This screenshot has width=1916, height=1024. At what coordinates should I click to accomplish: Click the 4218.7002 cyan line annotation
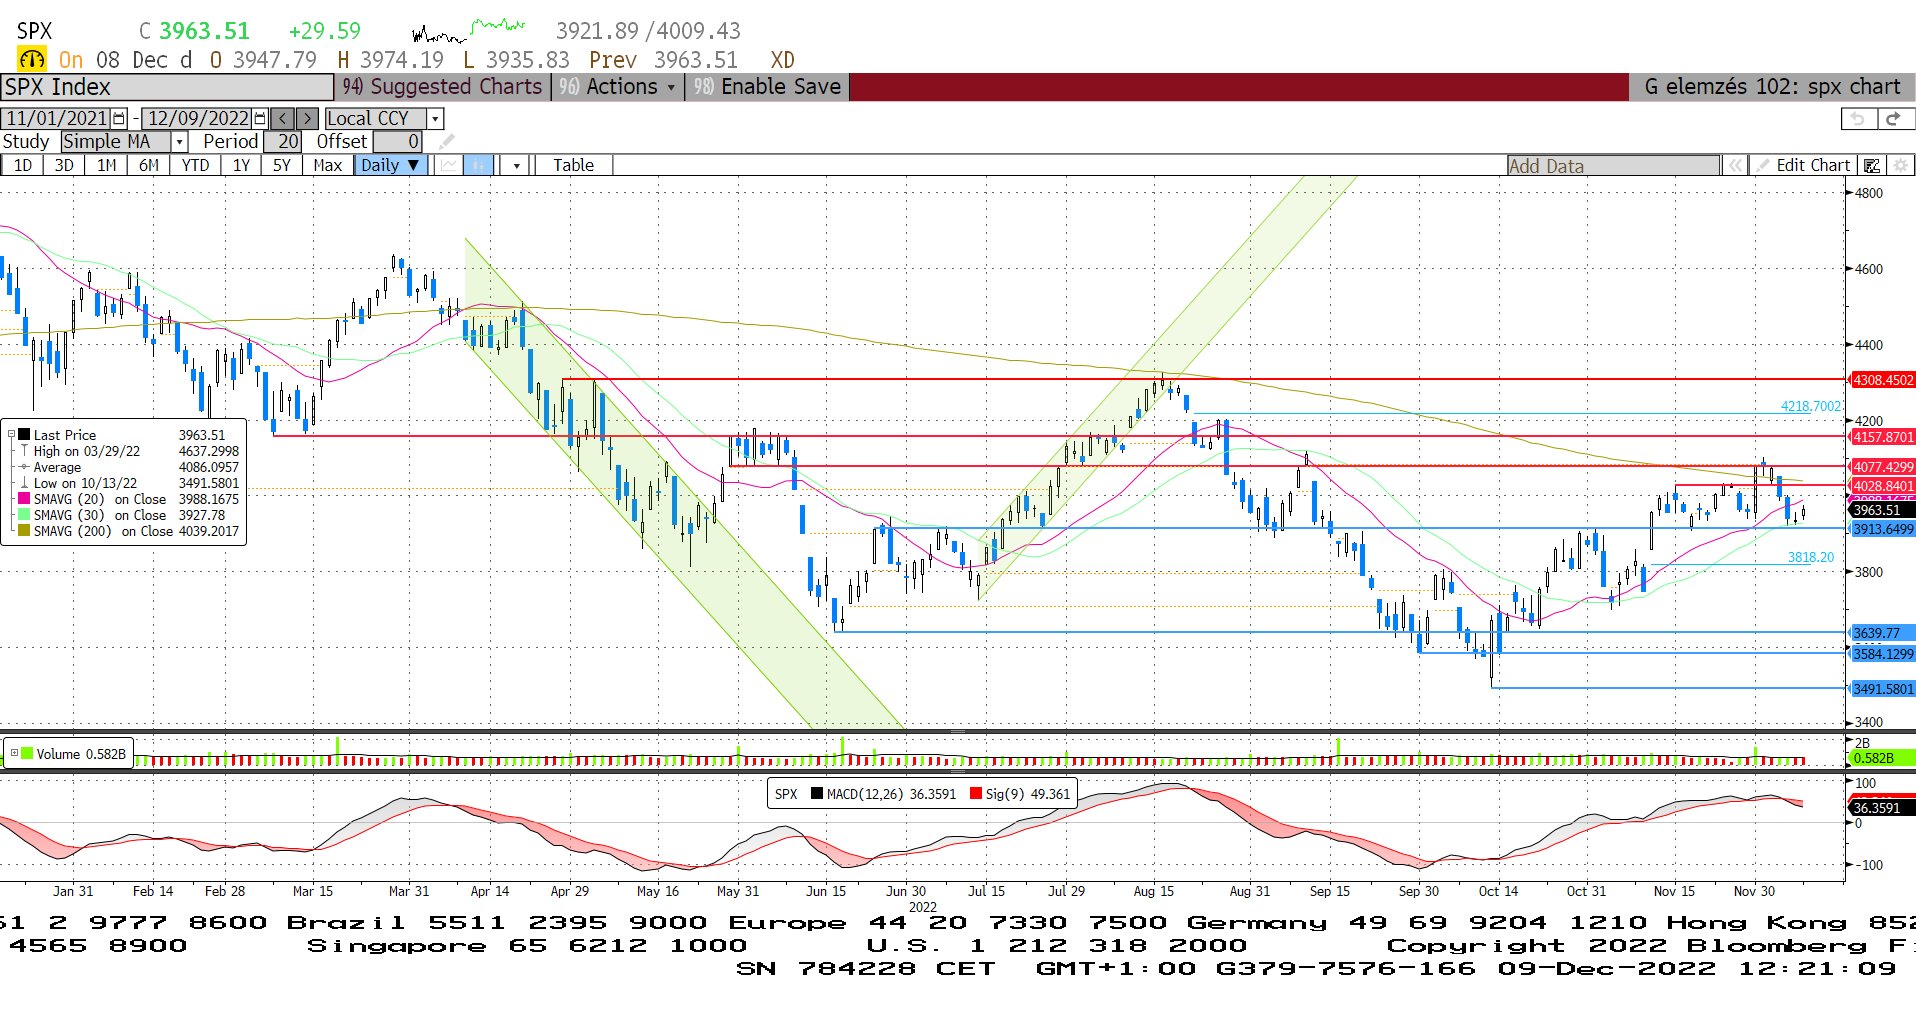tap(1810, 406)
